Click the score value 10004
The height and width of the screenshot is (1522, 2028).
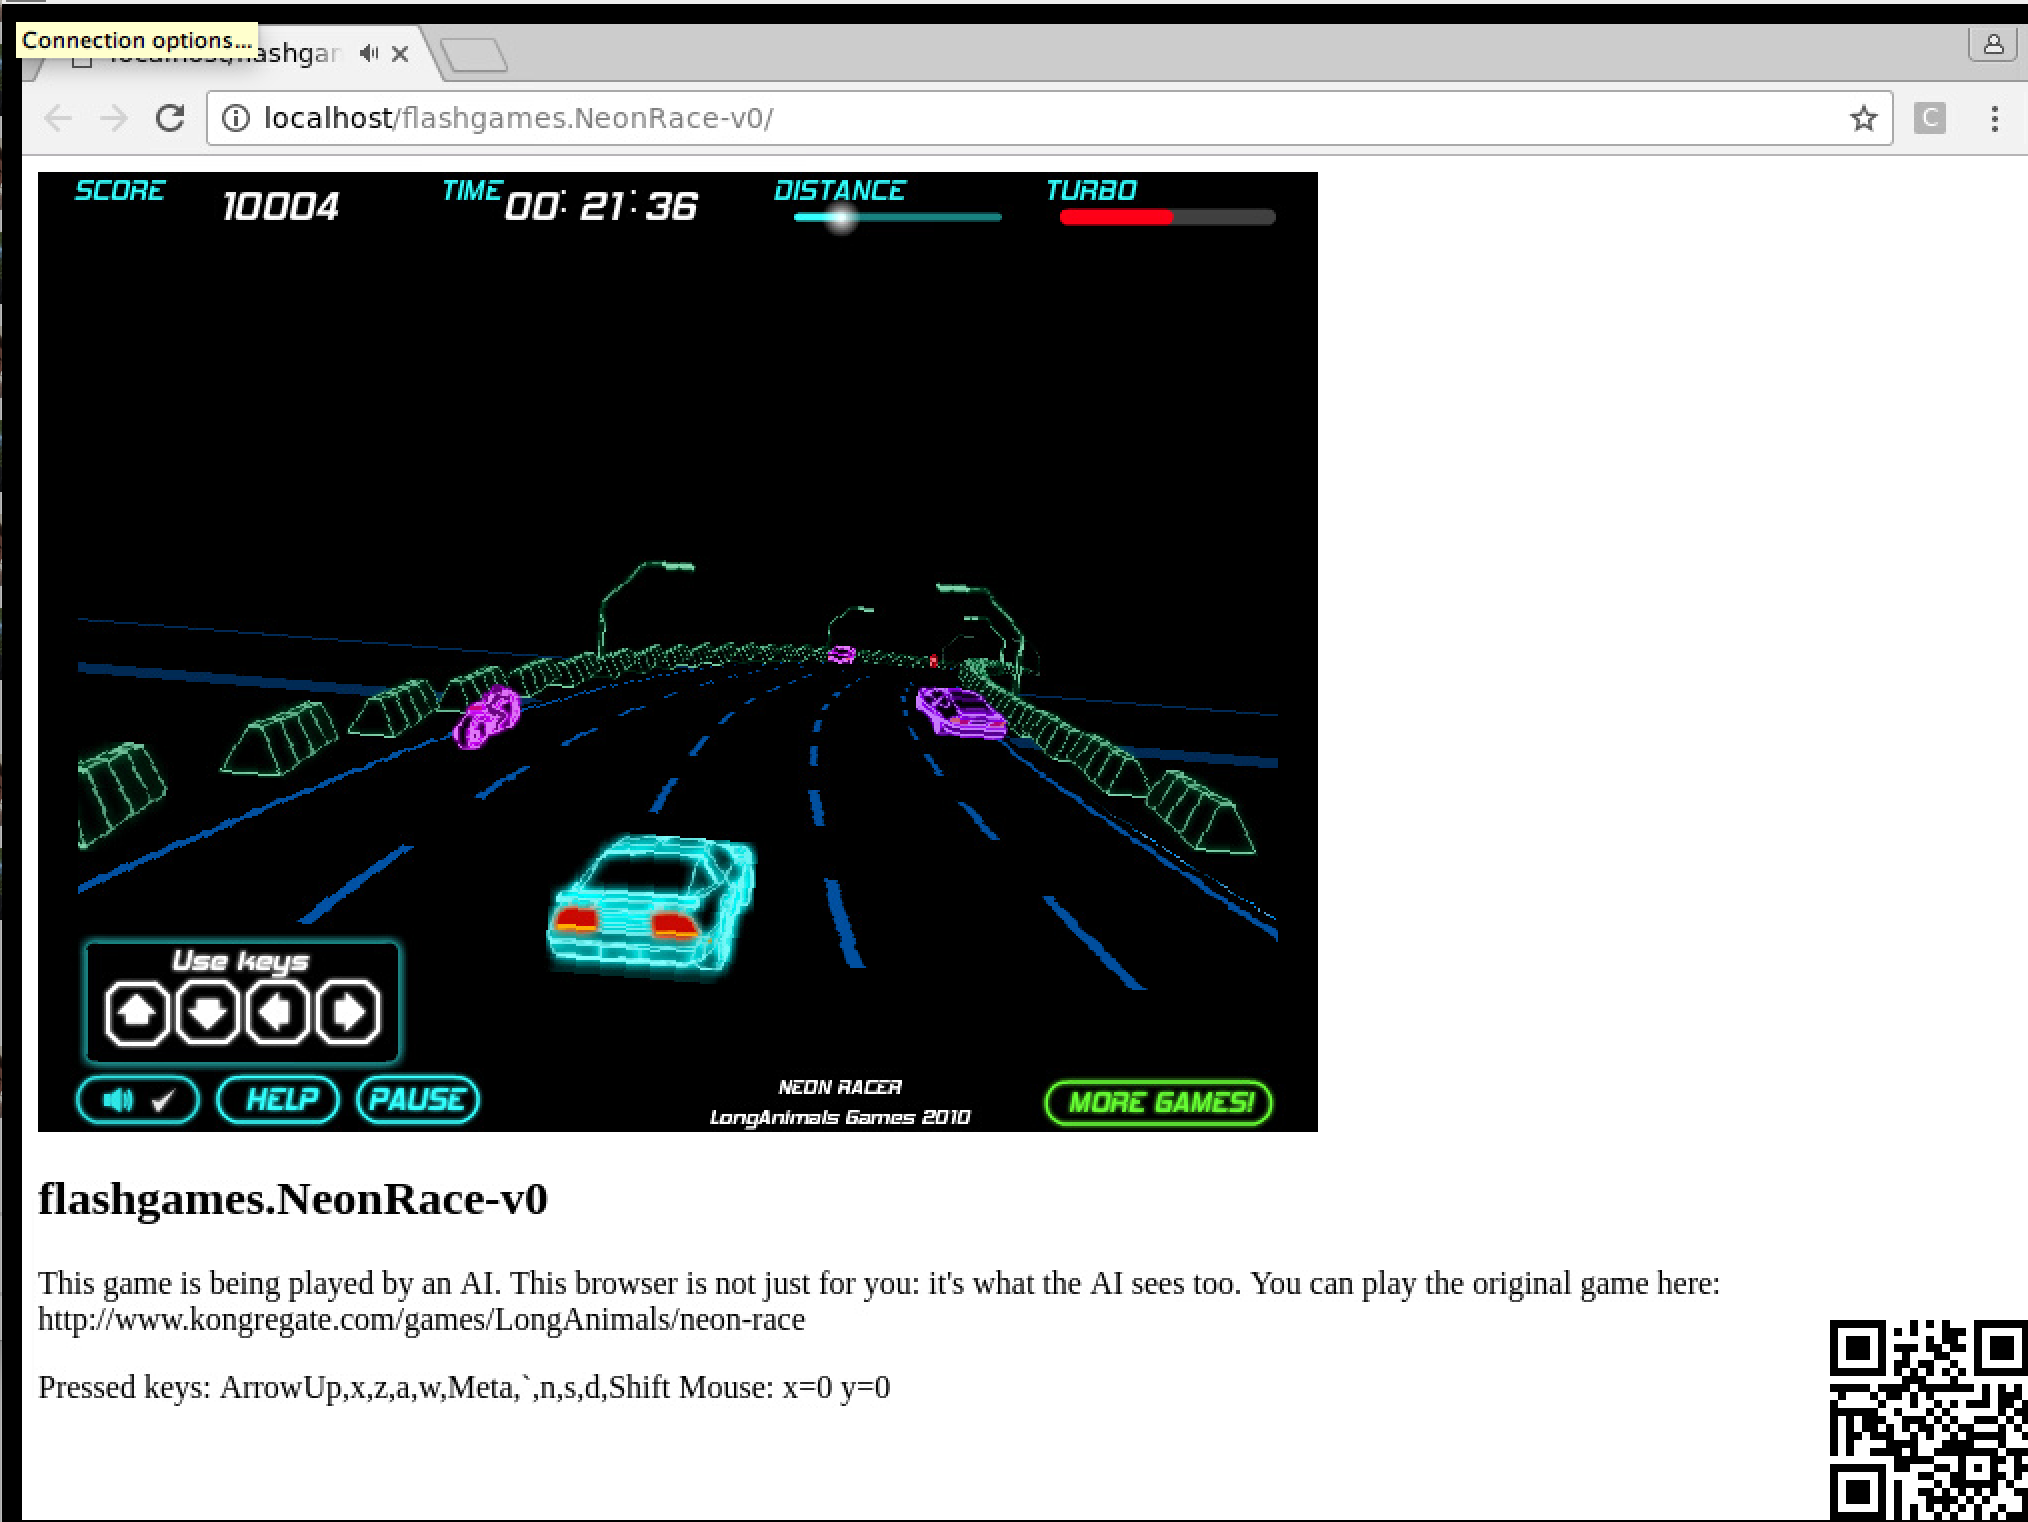point(281,207)
